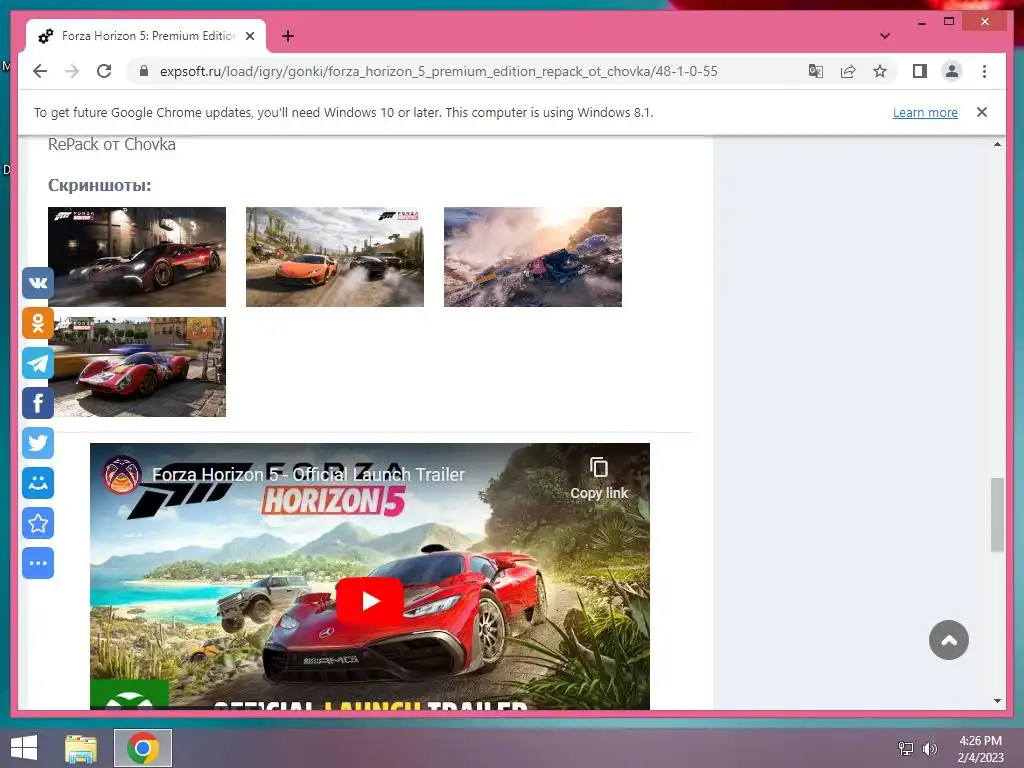1024x768 pixels.
Task: Share page via Facebook icon
Action: click(38, 403)
